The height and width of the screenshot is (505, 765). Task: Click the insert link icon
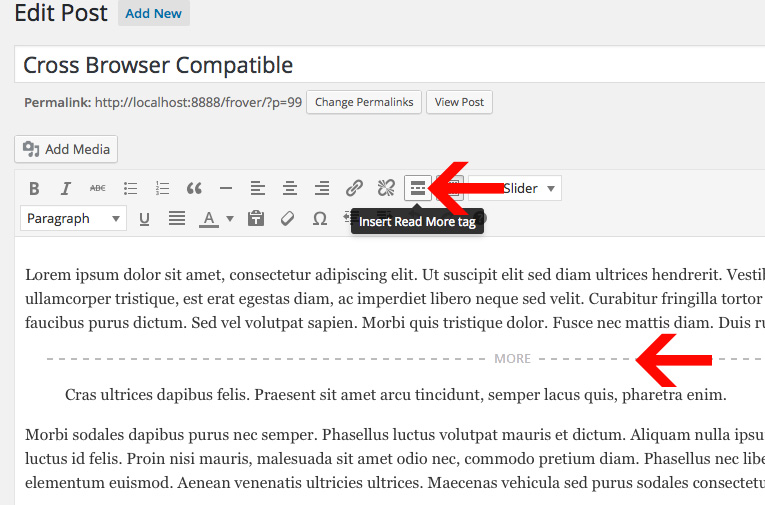(x=354, y=188)
